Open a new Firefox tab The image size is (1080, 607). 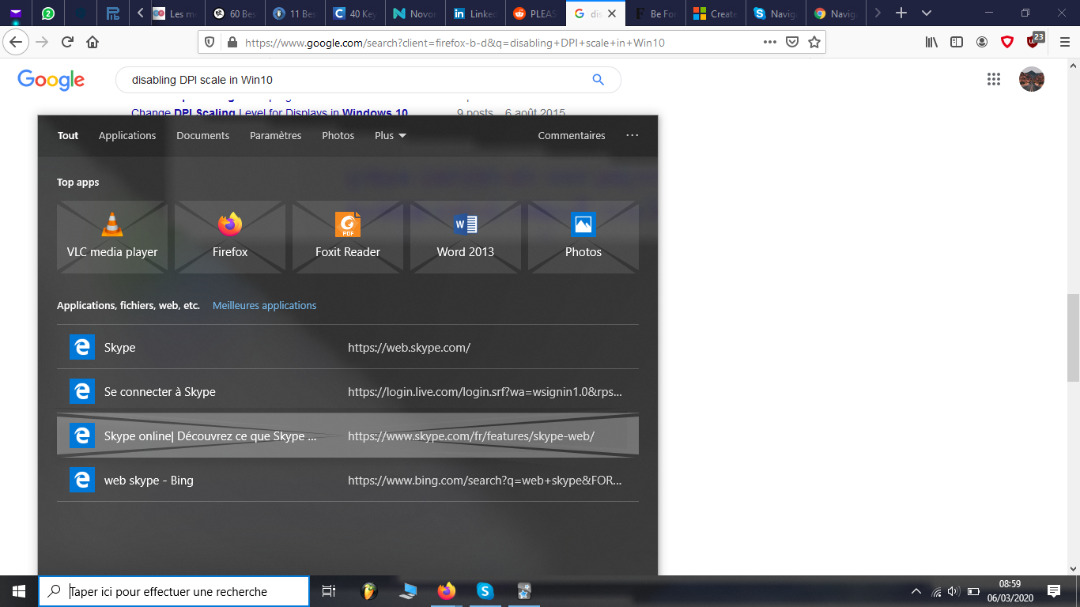click(901, 13)
